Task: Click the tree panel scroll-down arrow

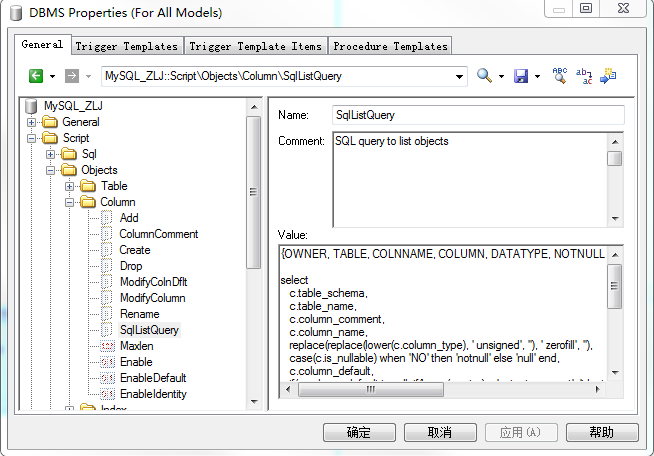Action: click(254, 402)
